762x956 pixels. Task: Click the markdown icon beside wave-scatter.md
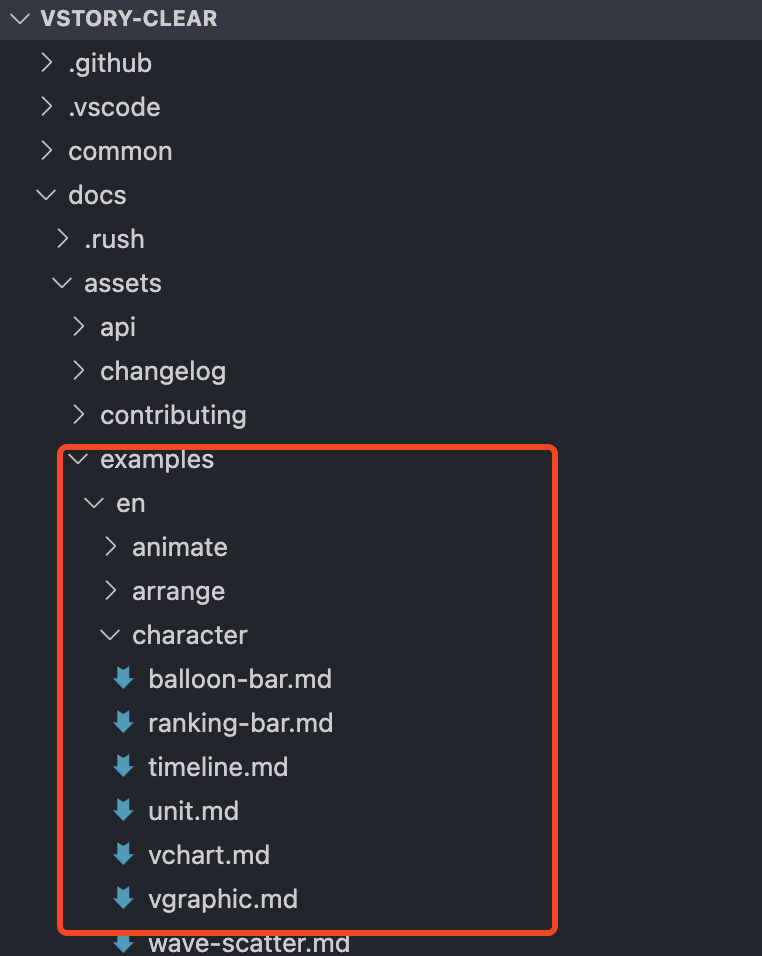point(124,943)
